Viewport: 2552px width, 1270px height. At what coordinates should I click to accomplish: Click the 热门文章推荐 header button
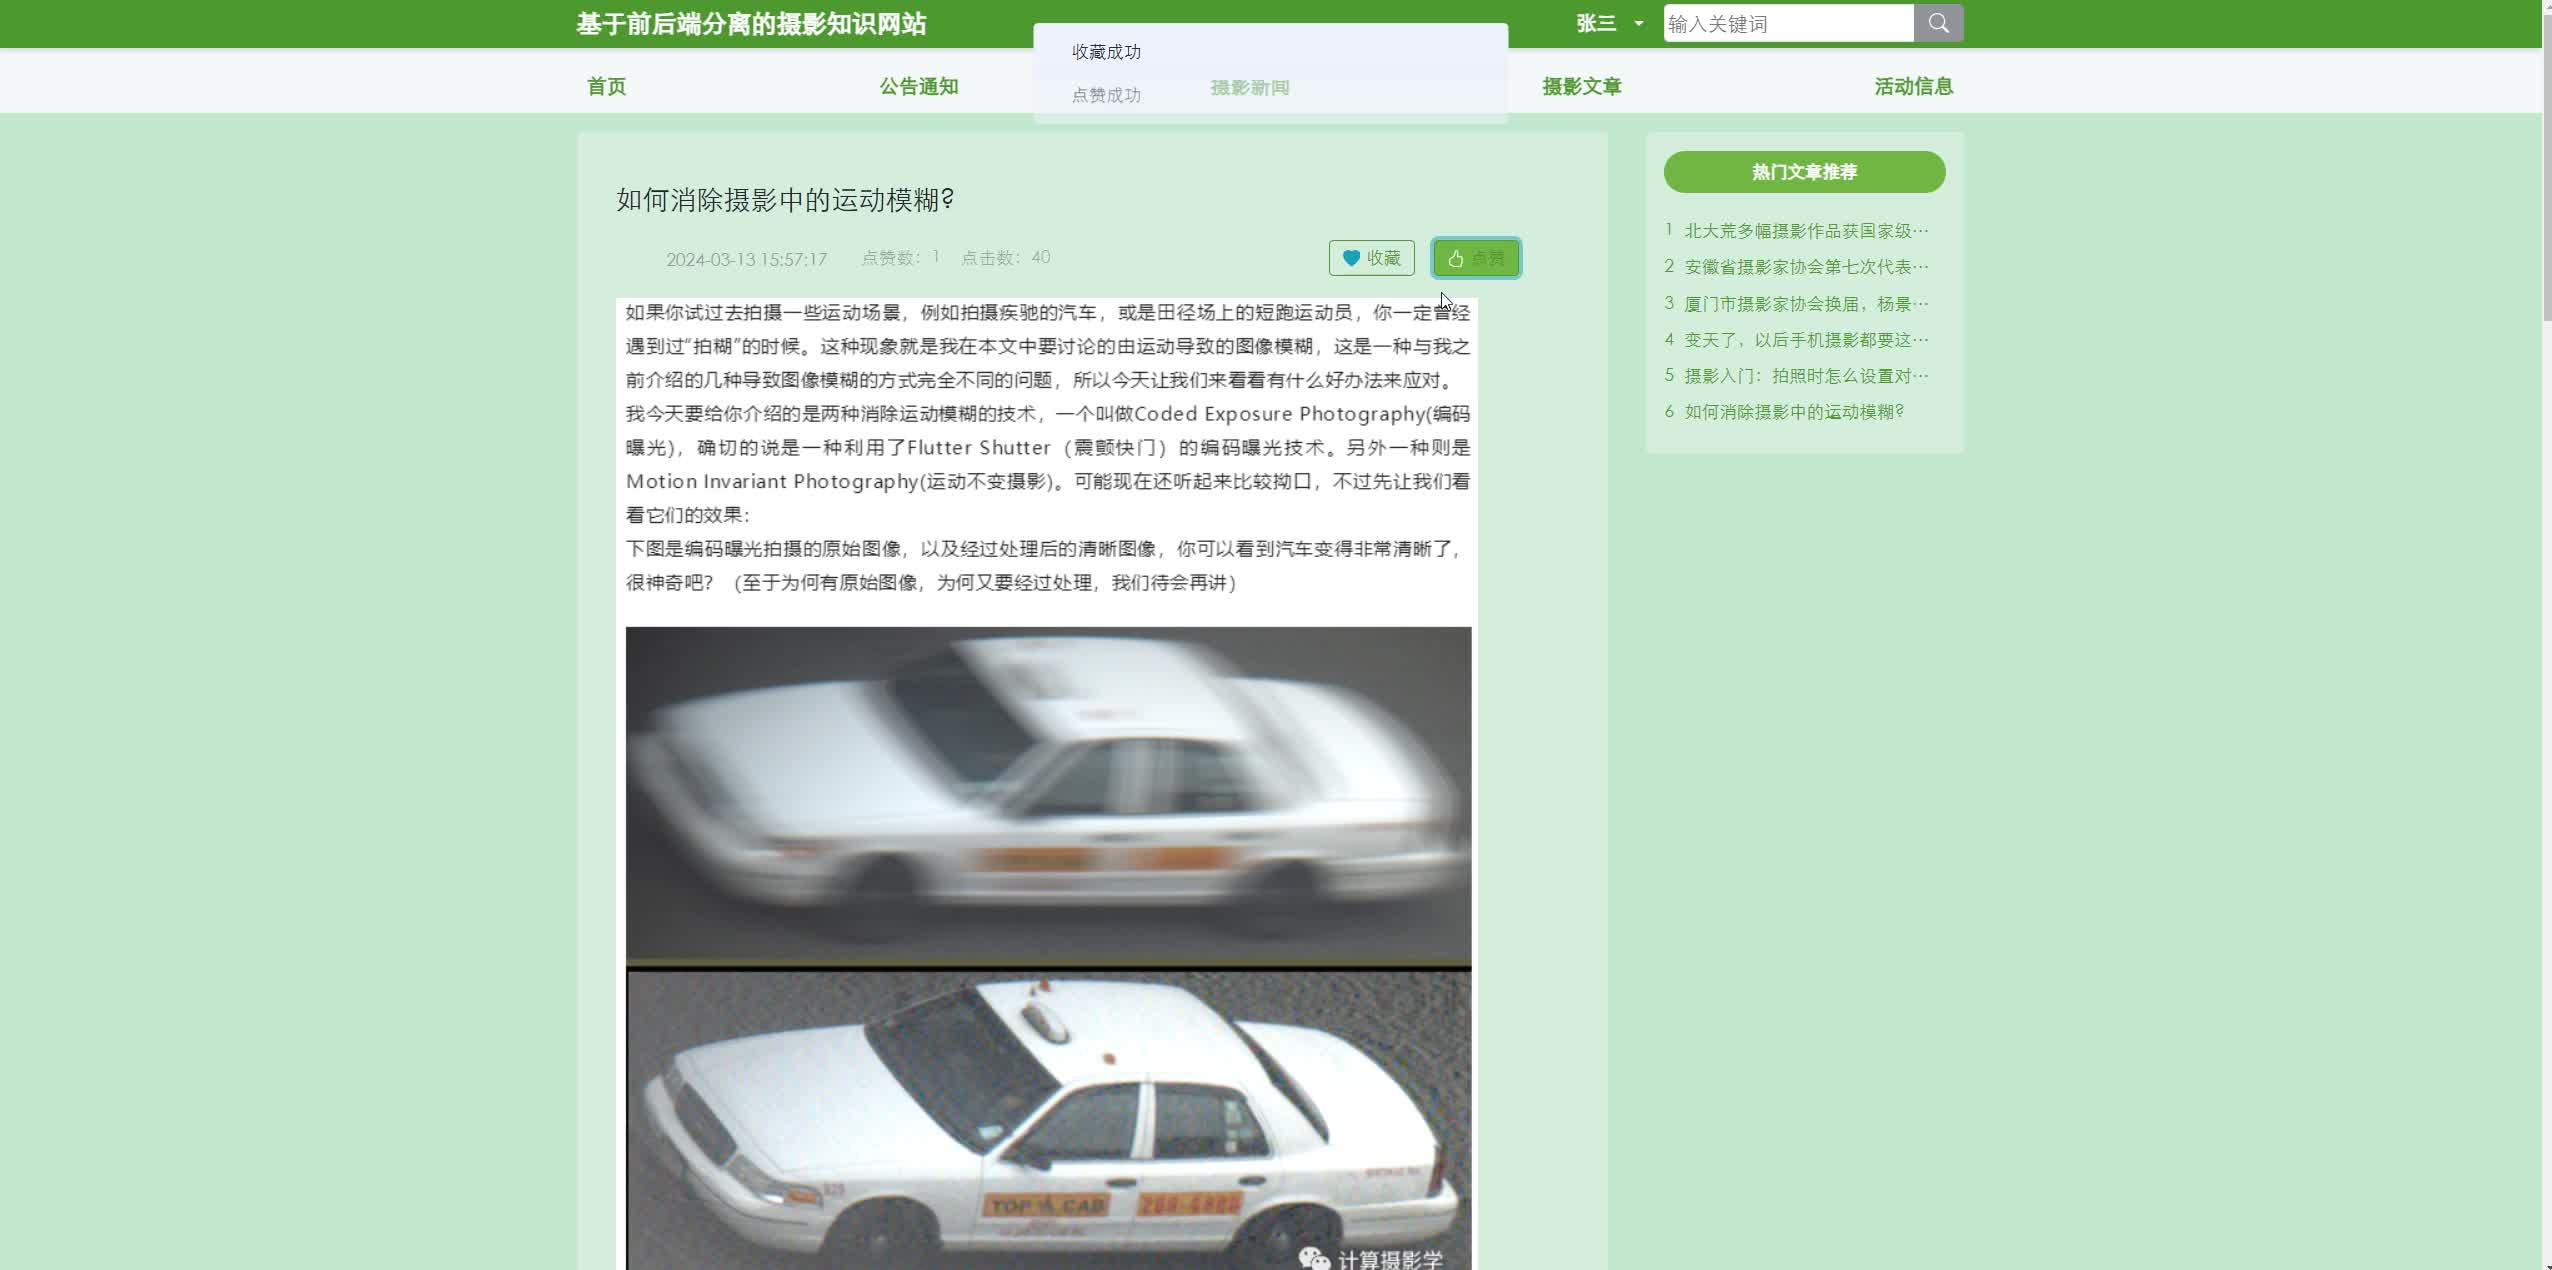(1804, 172)
